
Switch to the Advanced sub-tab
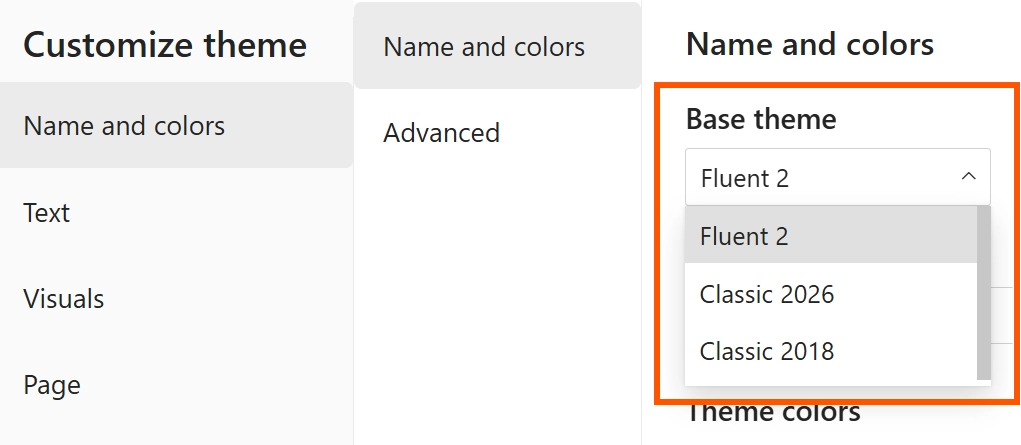click(x=441, y=133)
